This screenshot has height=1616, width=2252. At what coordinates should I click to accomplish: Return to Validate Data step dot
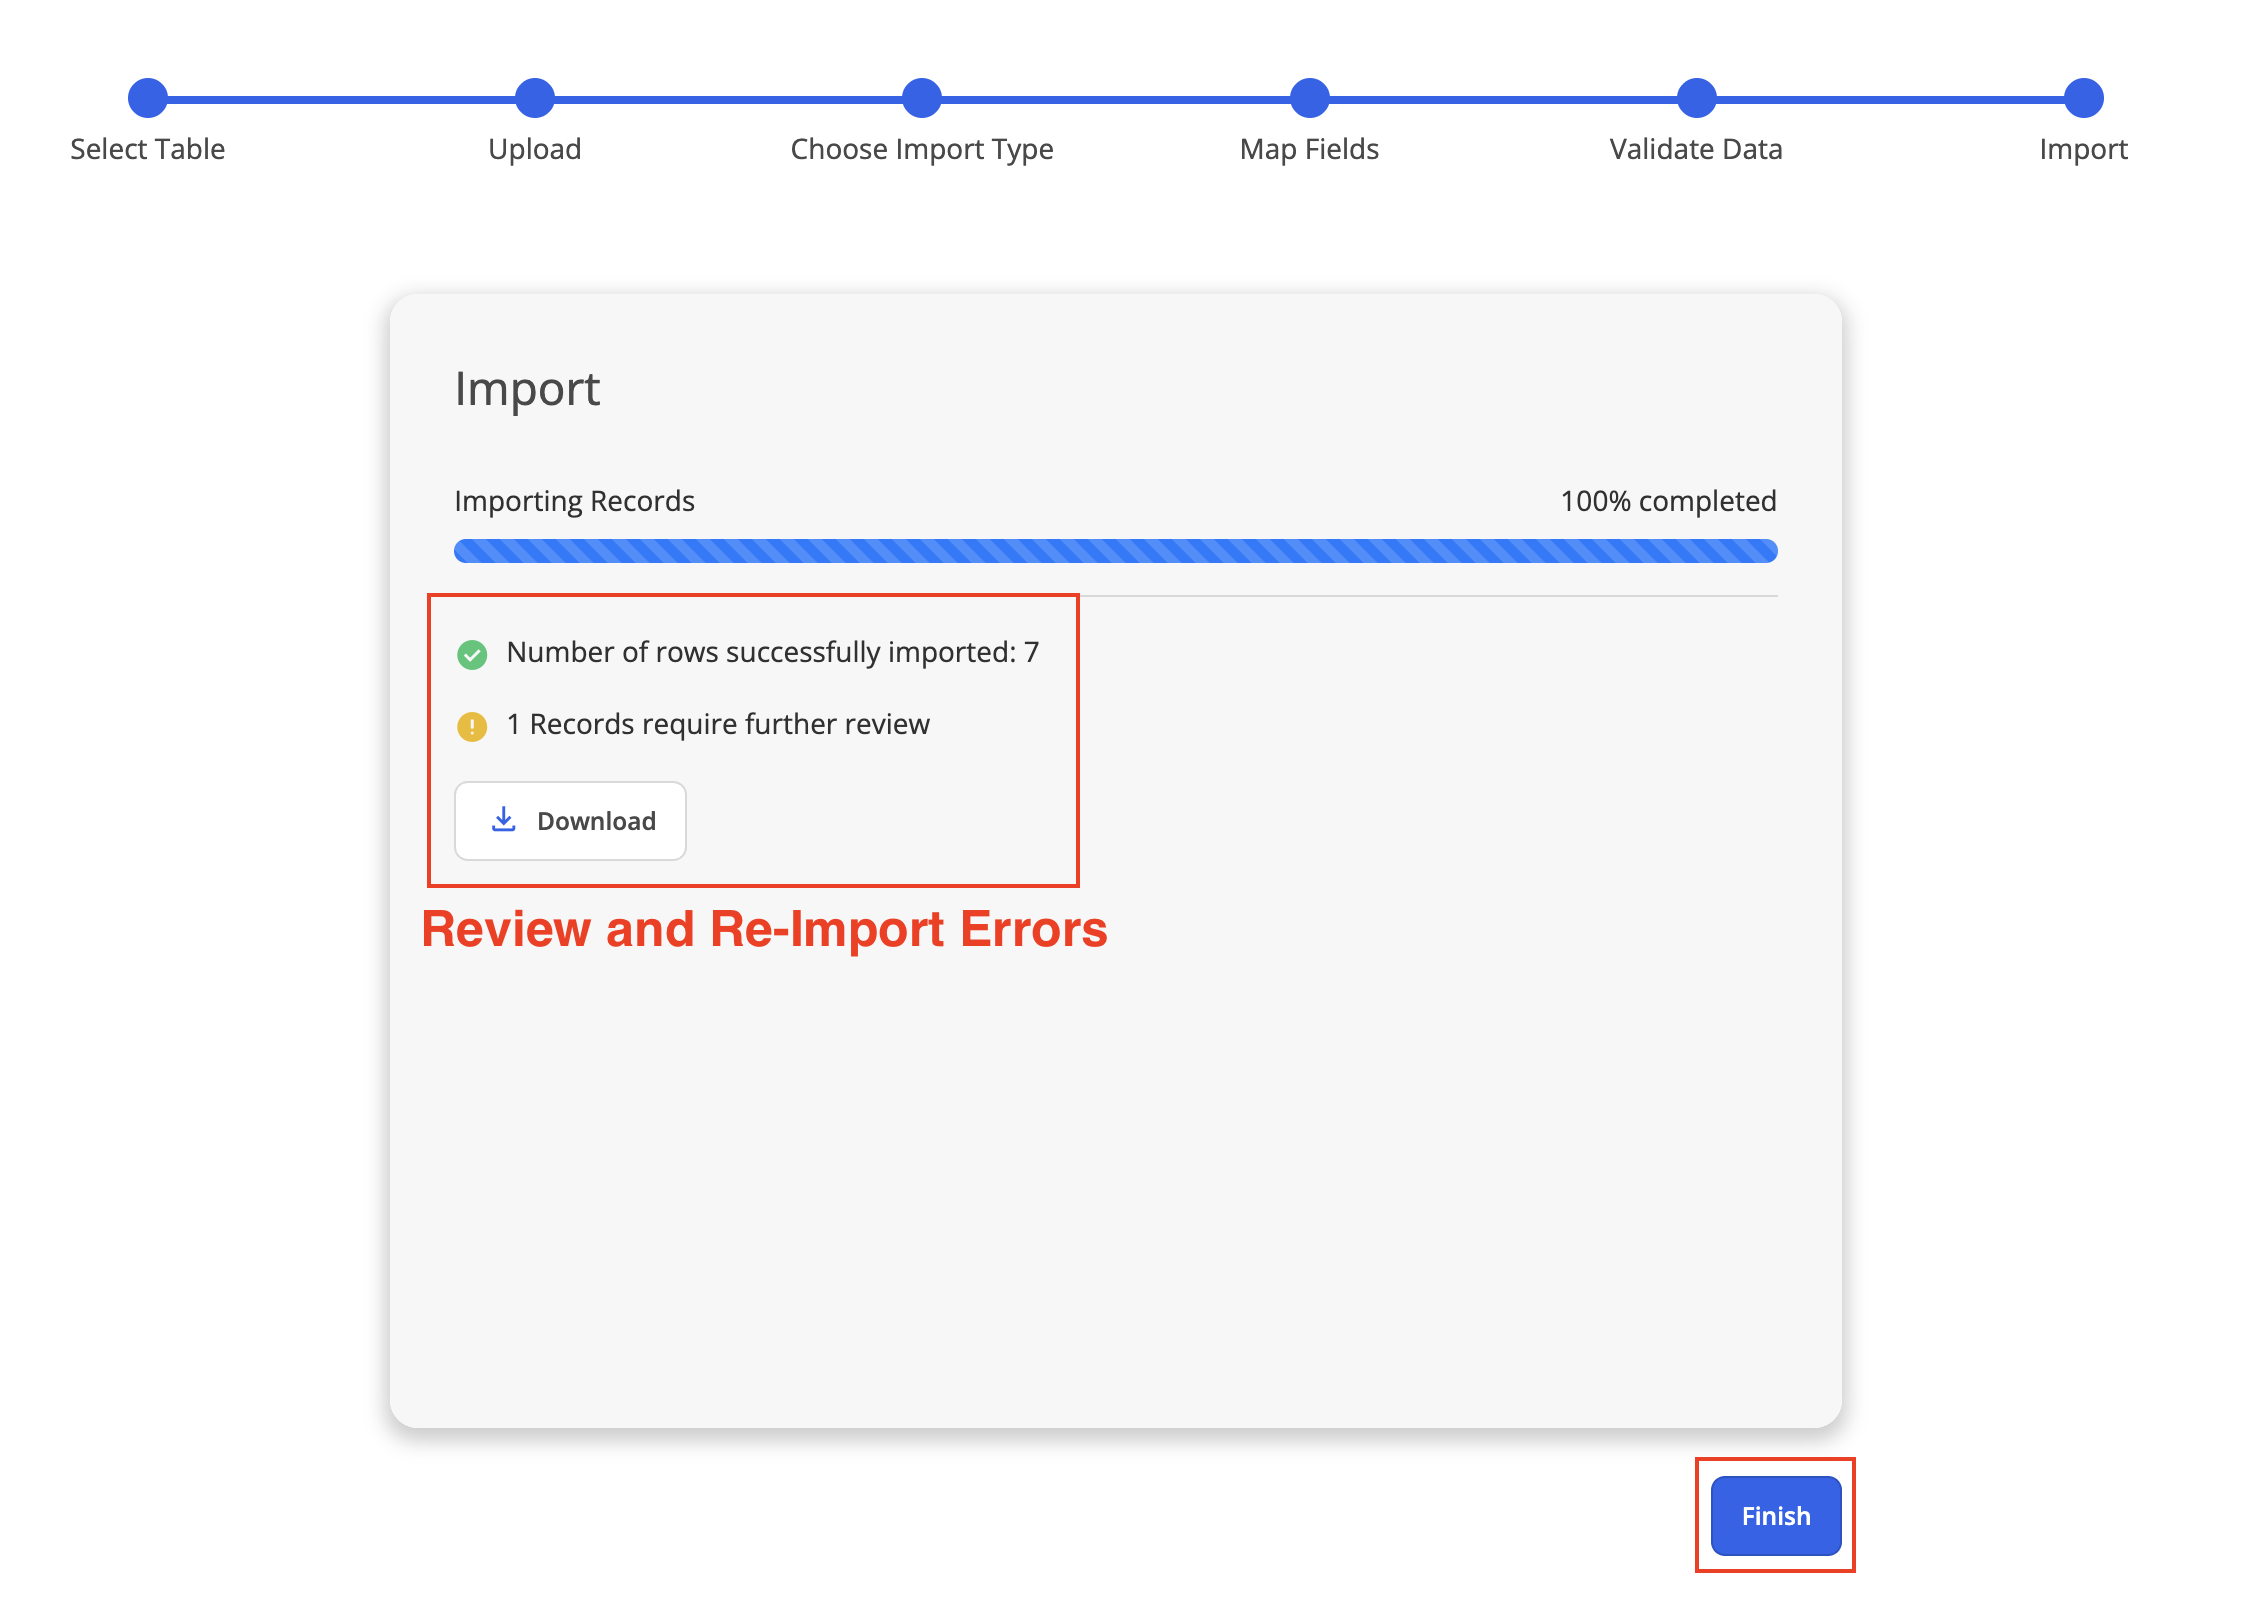(1697, 98)
